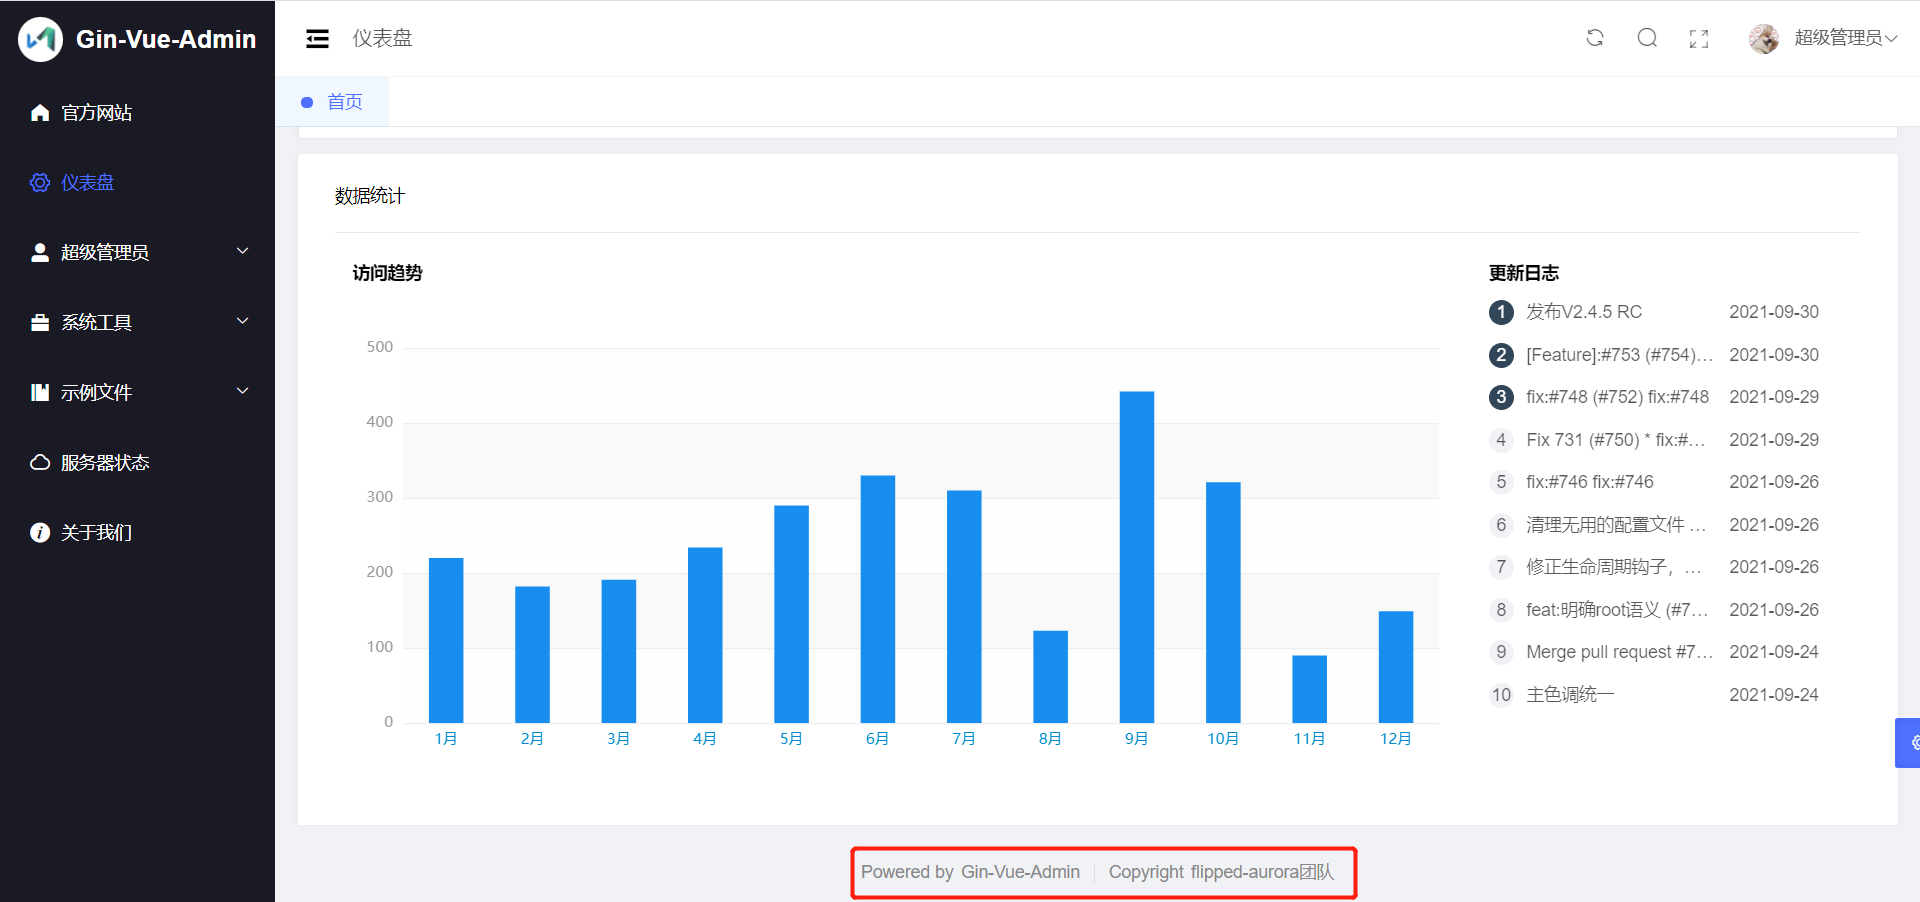Open 关于我们 menu item

(137, 532)
